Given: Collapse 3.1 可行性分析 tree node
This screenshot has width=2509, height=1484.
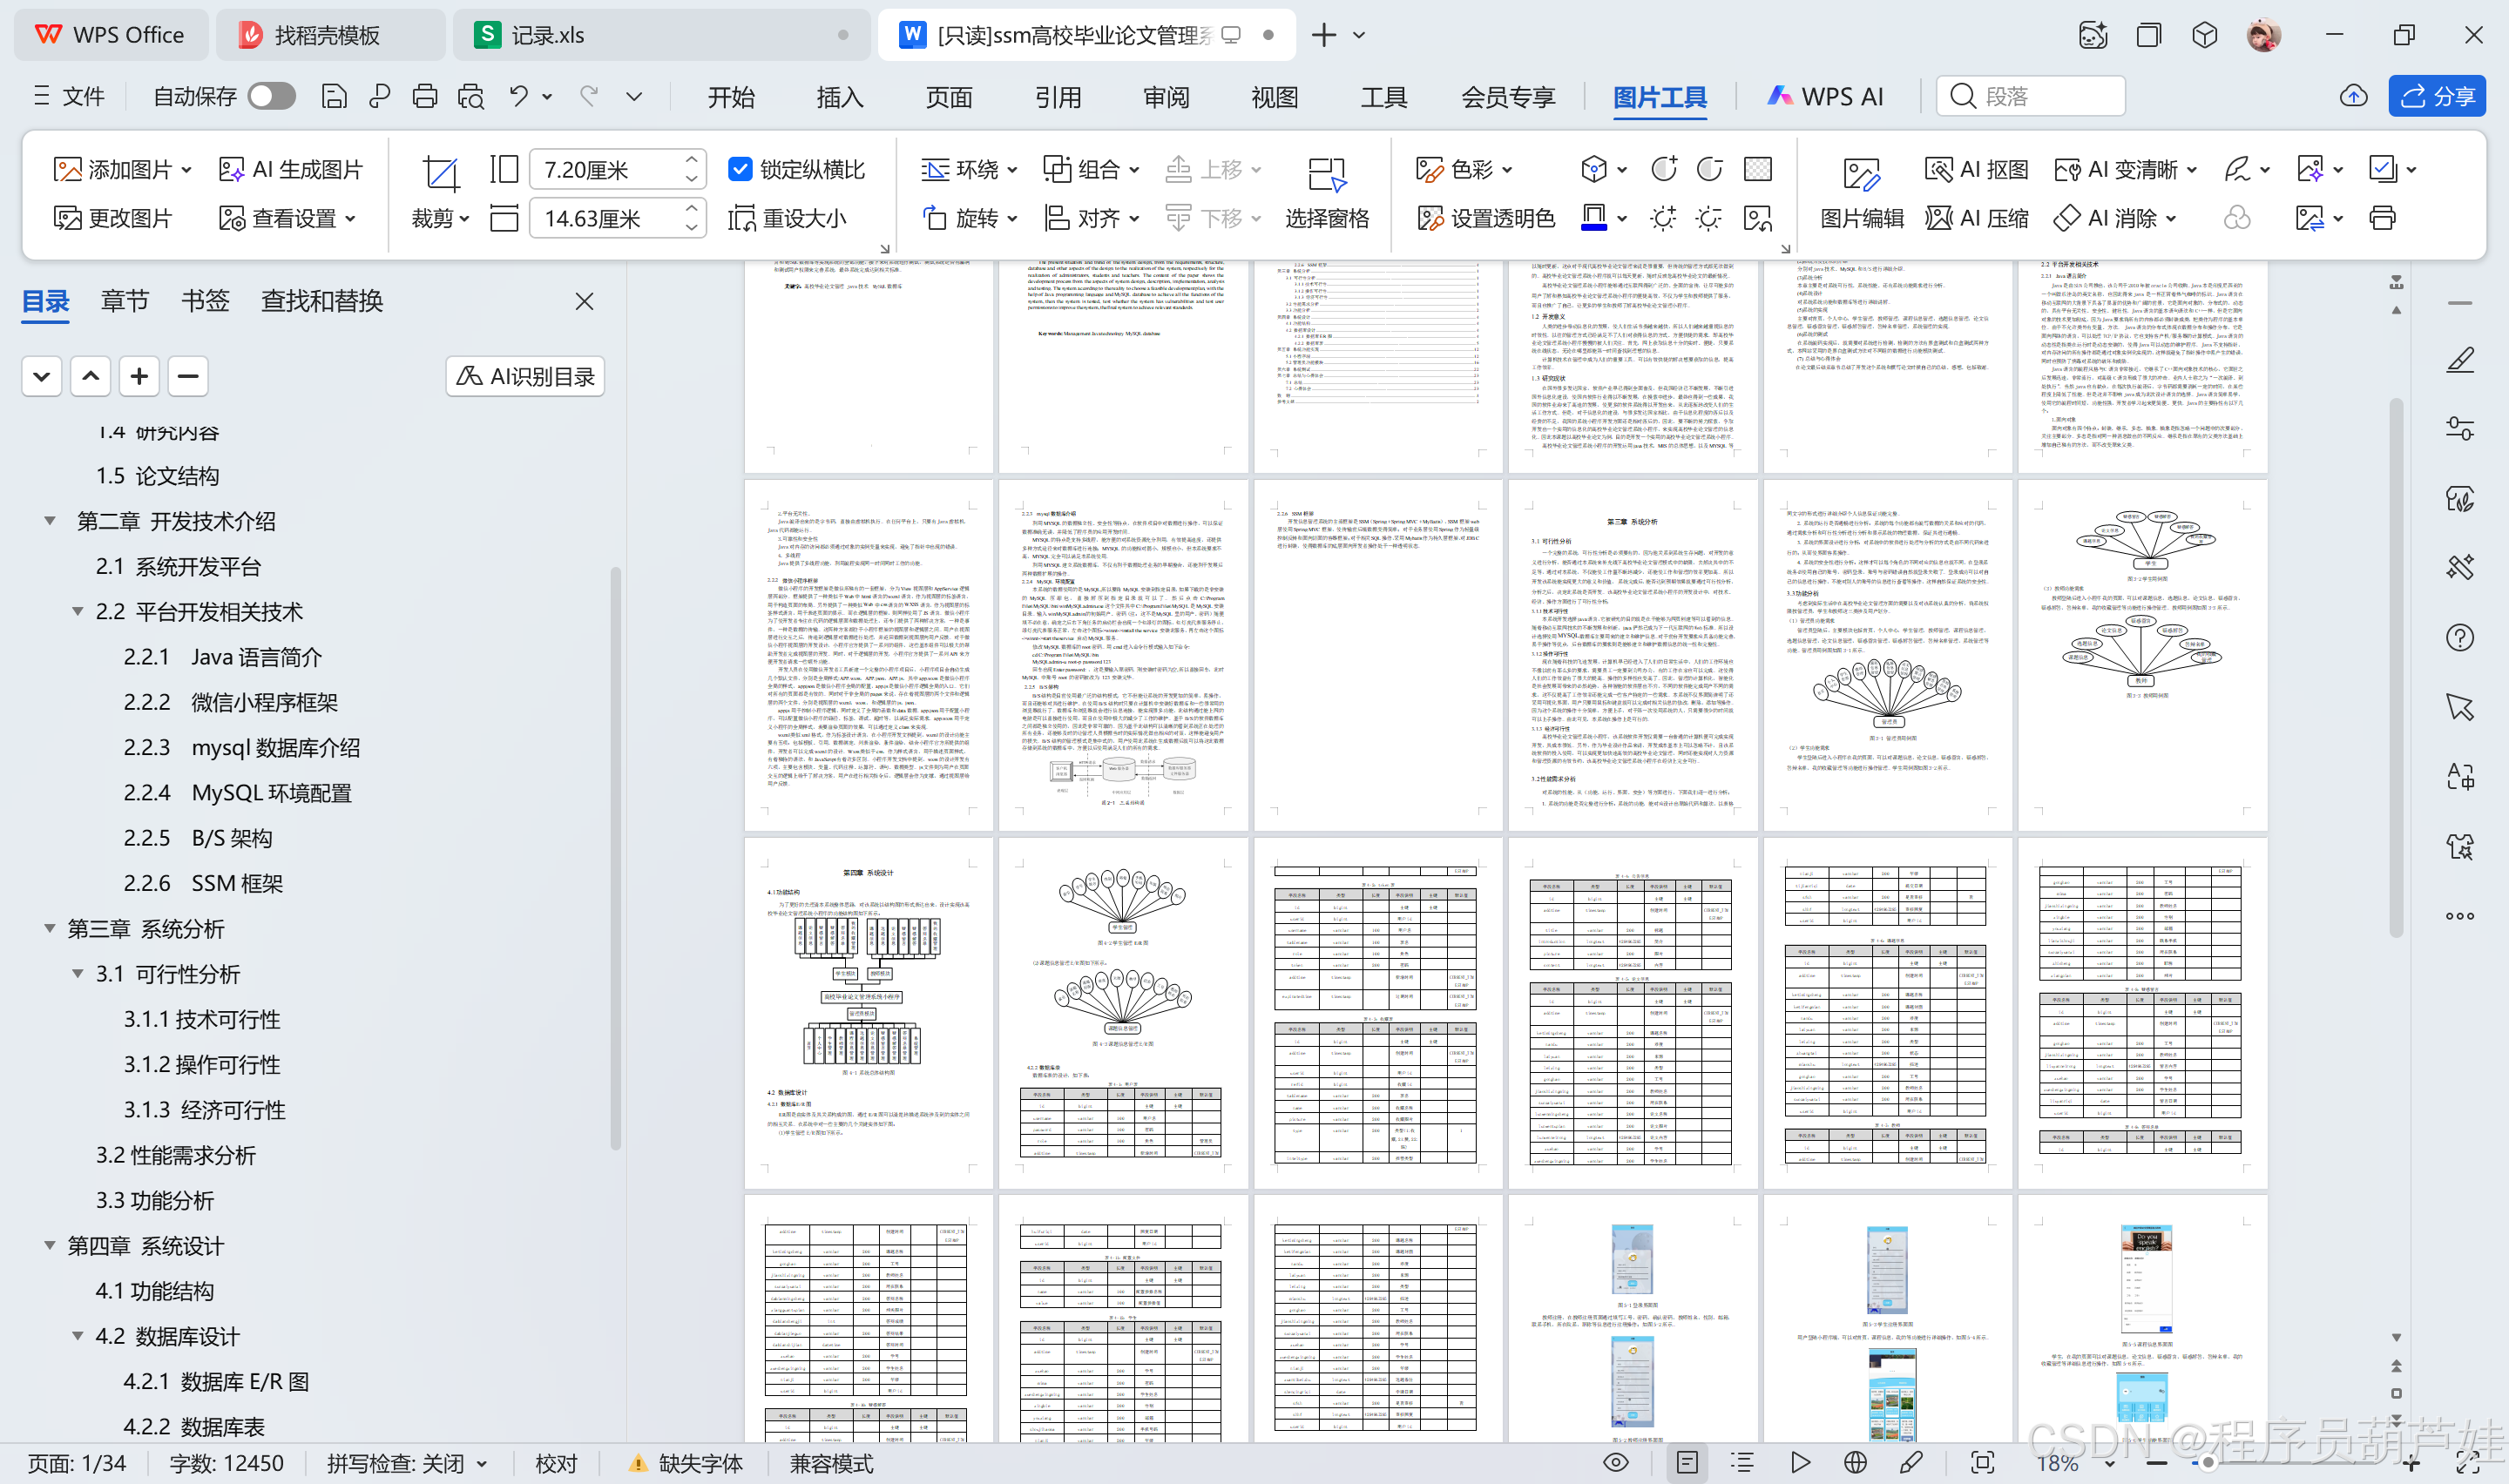Looking at the screenshot, I should (78, 973).
